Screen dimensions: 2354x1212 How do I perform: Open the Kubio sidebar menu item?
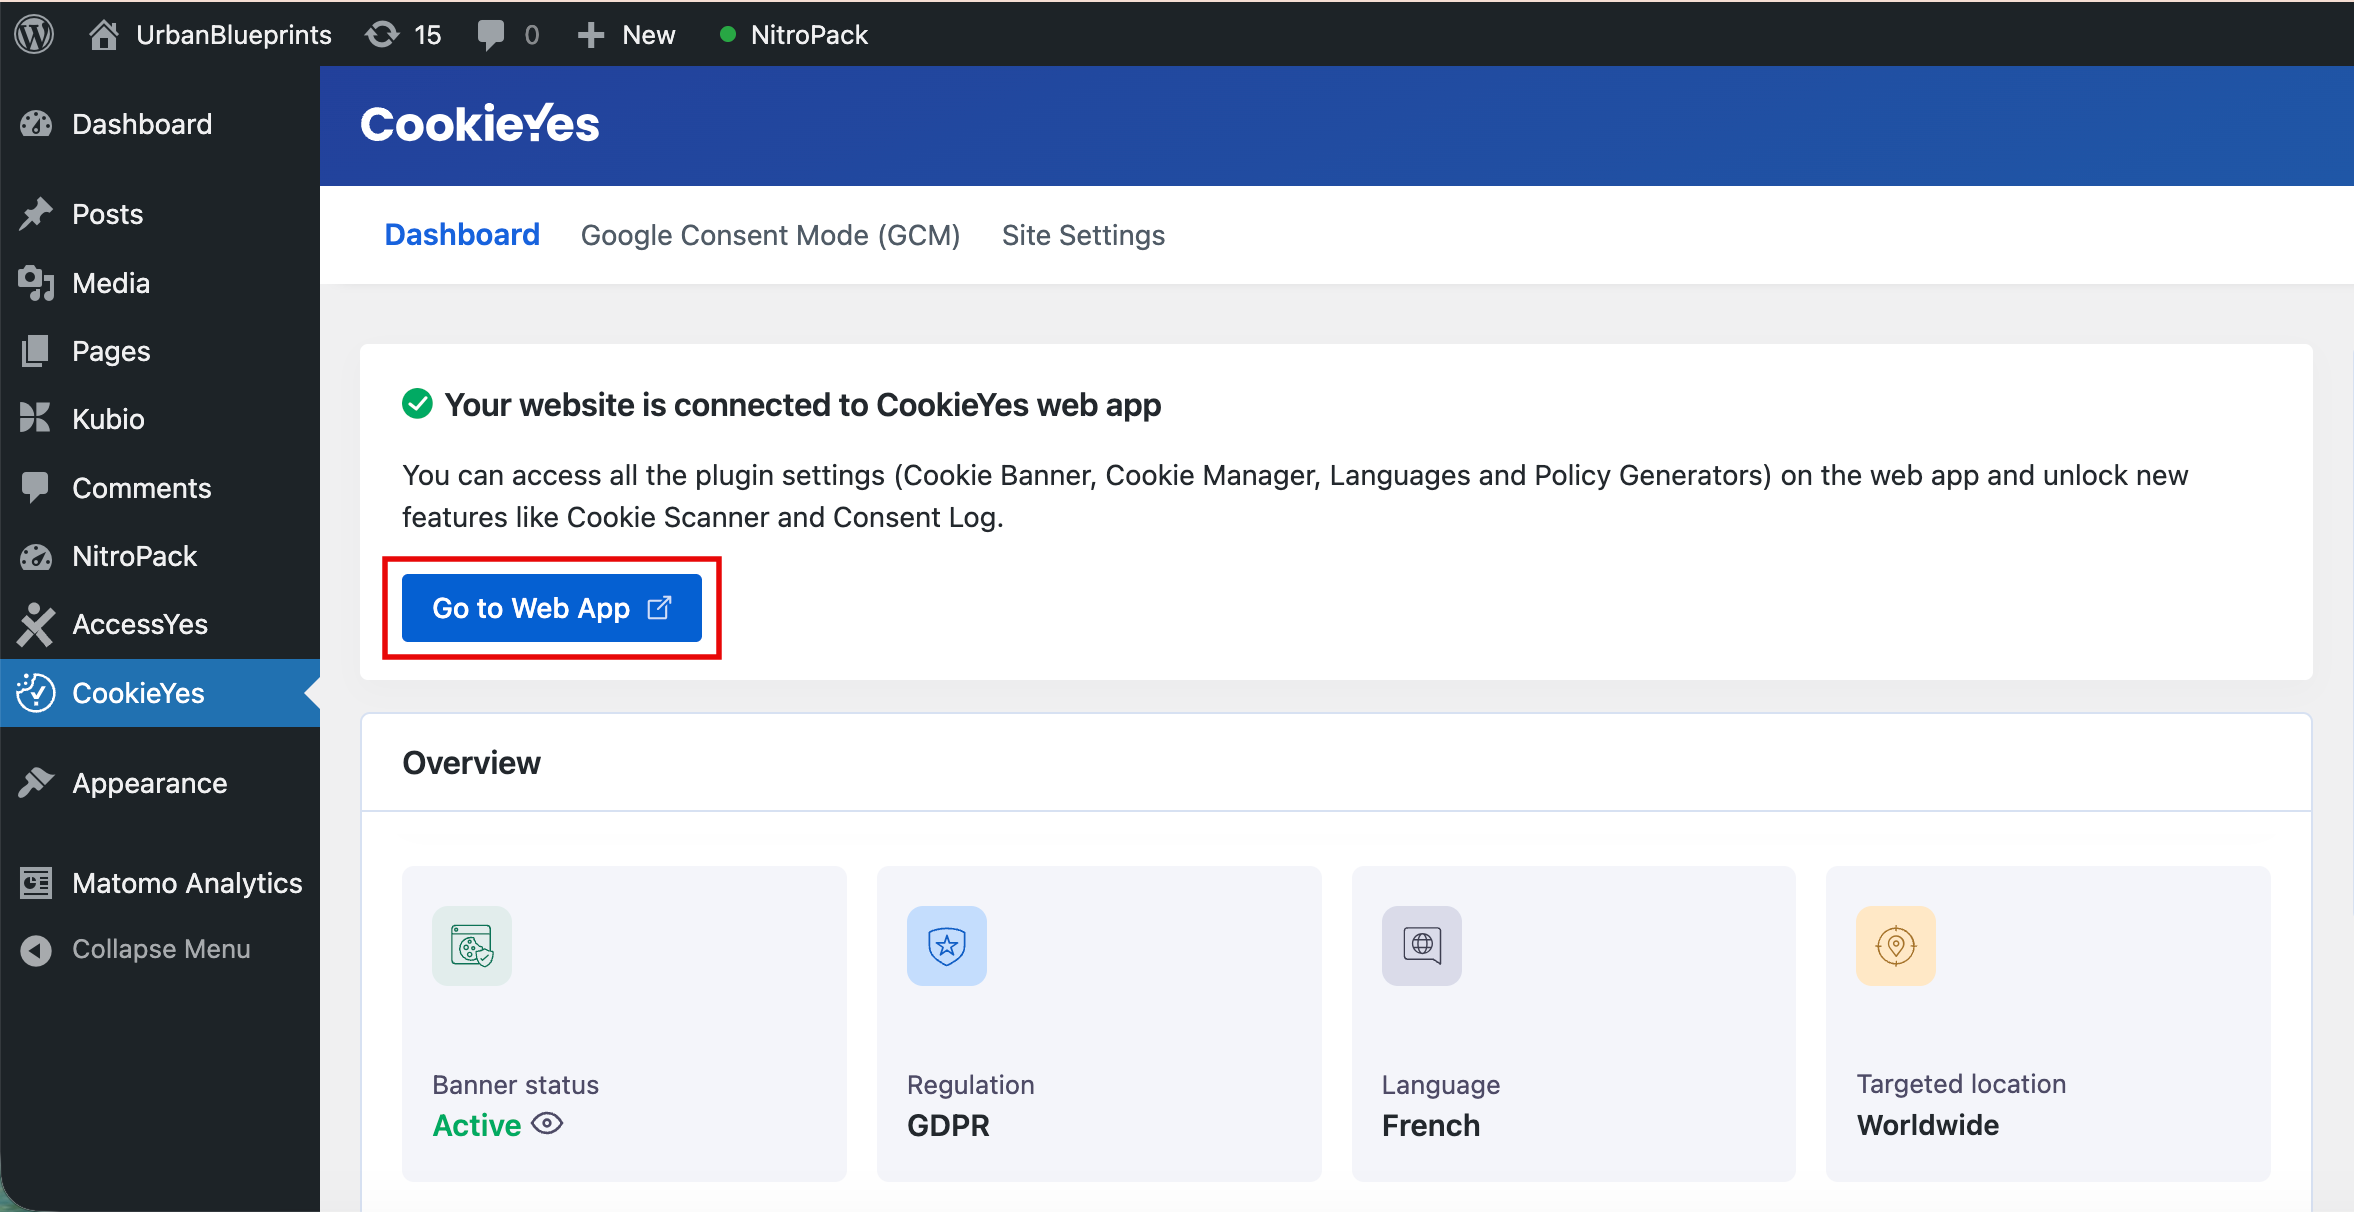(x=108, y=419)
